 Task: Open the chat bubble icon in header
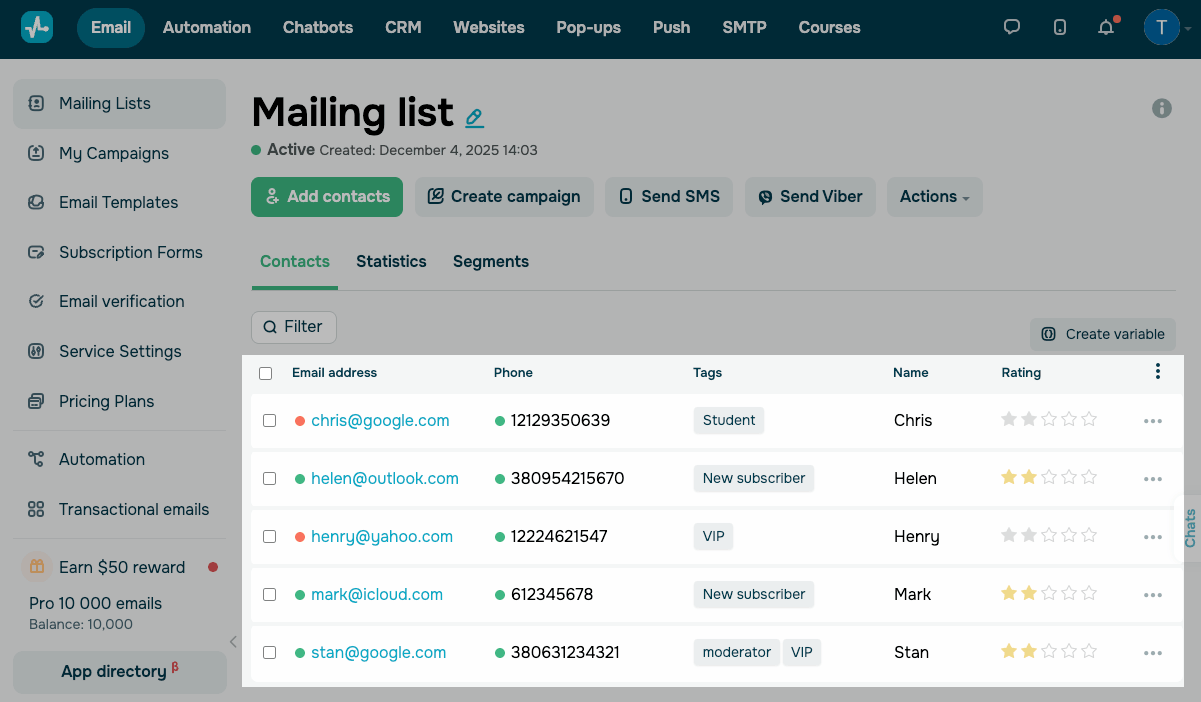(x=1012, y=28)
